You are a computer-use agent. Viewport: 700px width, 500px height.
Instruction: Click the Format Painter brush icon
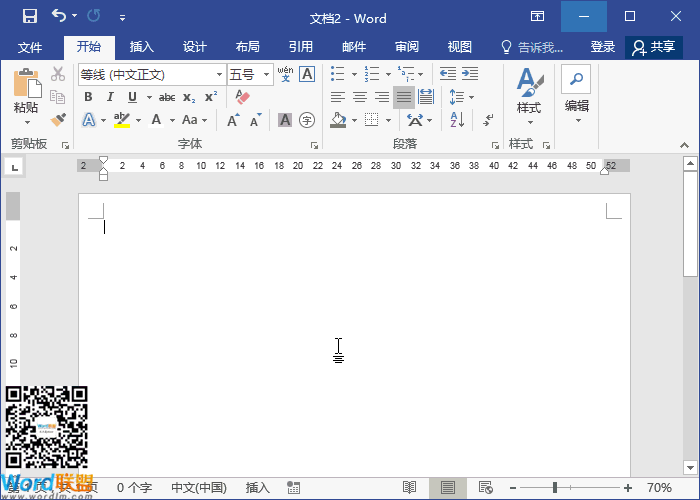(58, 120)
